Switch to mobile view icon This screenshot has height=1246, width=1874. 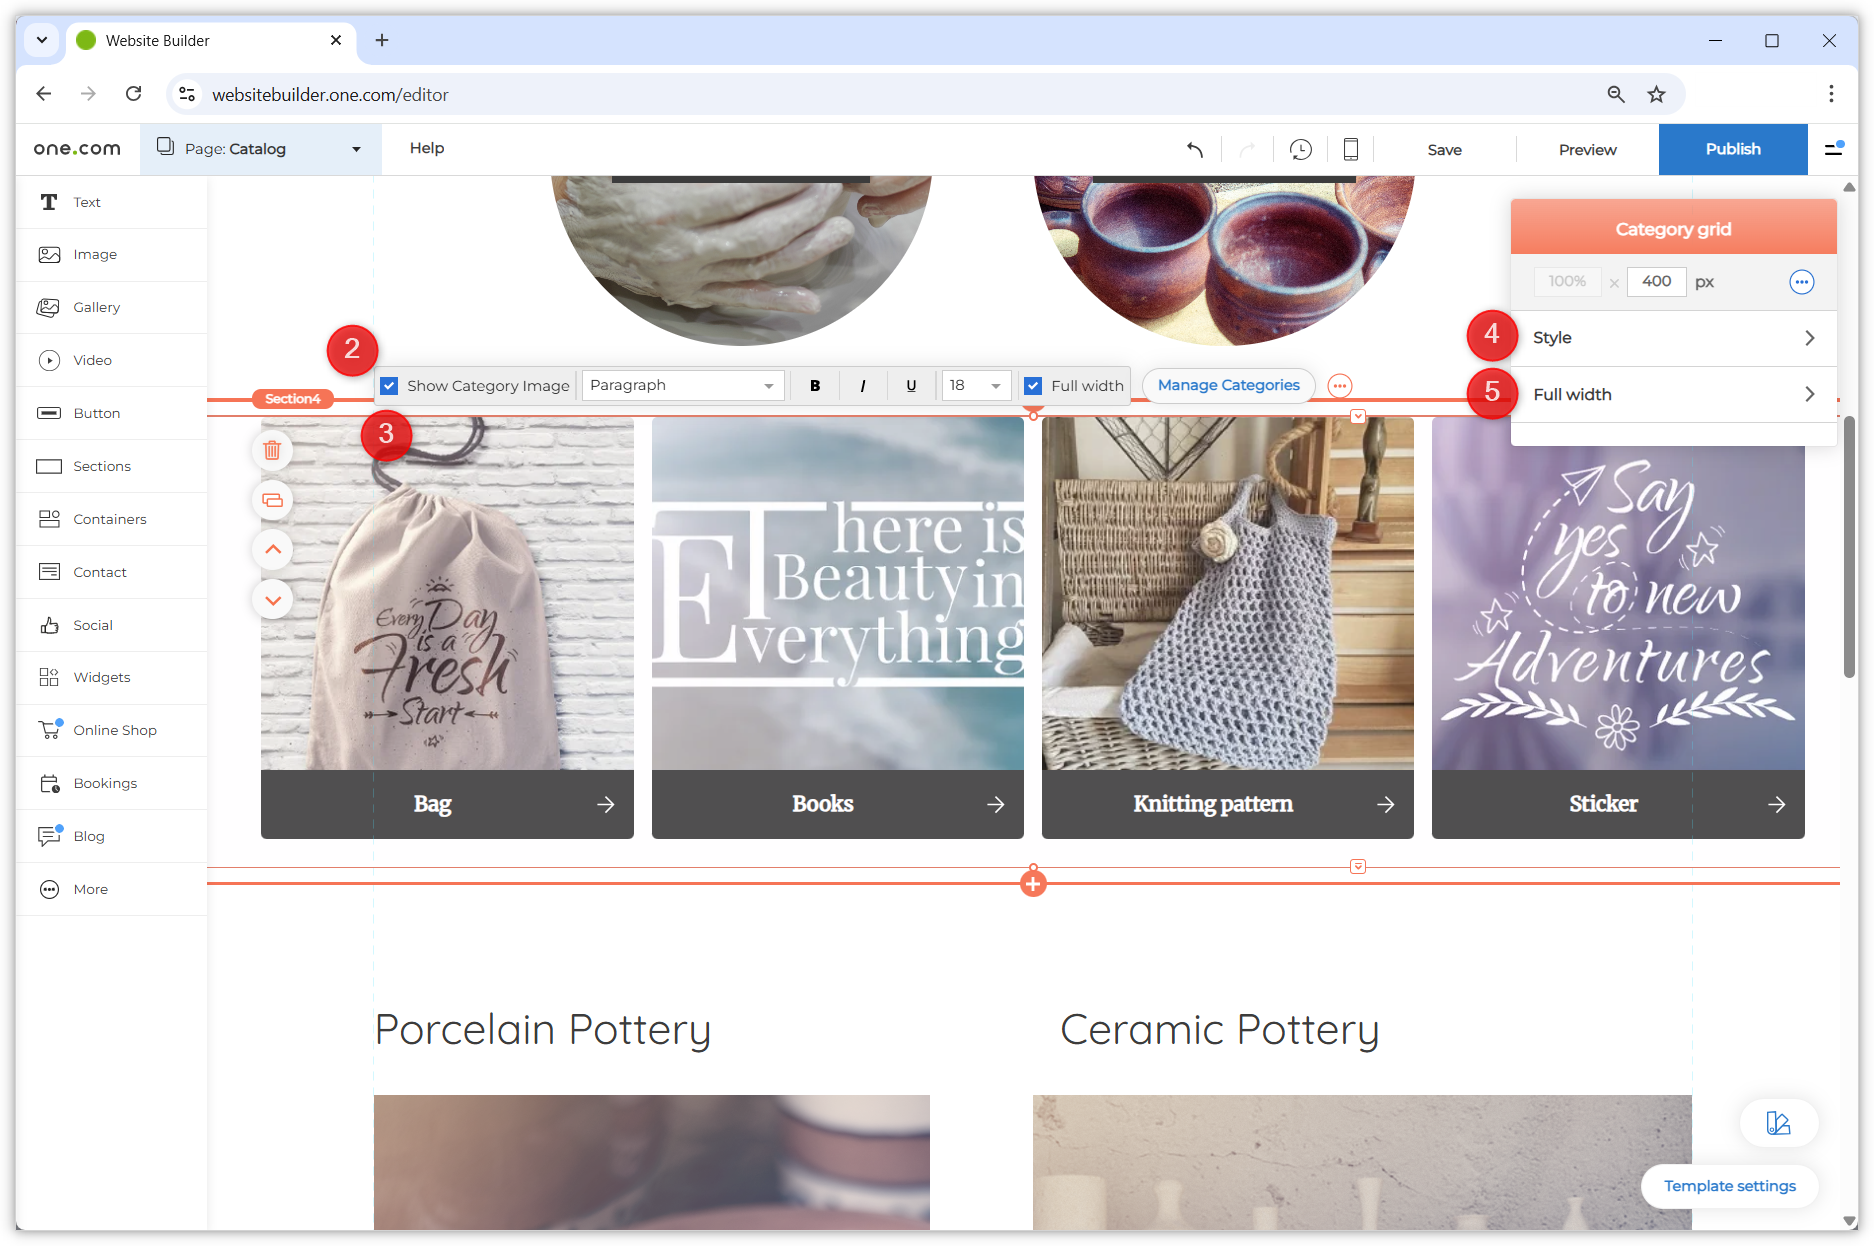point(1350,150)
